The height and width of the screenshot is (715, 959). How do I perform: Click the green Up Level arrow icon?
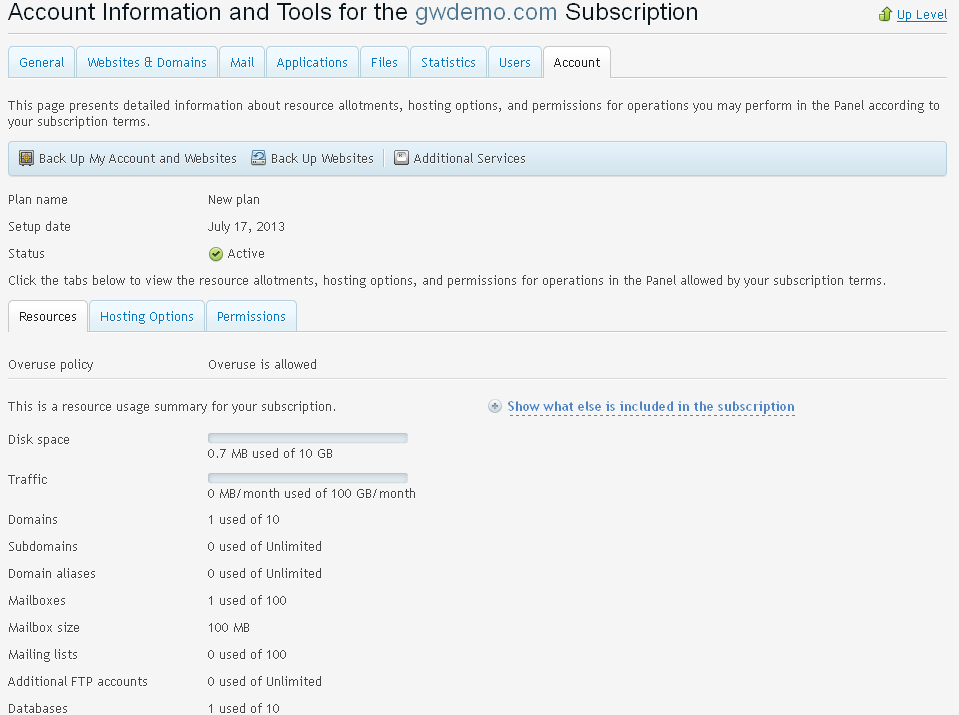click(885, 15)
